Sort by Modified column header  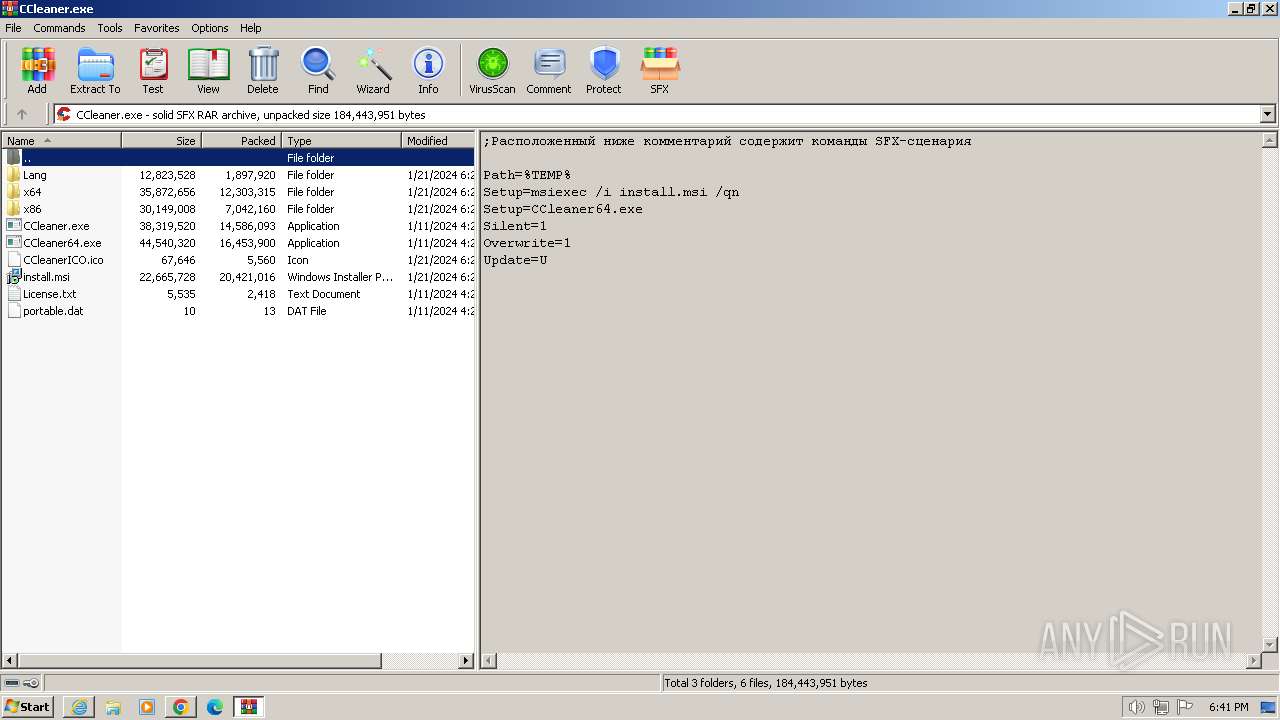tap(438, 141)
